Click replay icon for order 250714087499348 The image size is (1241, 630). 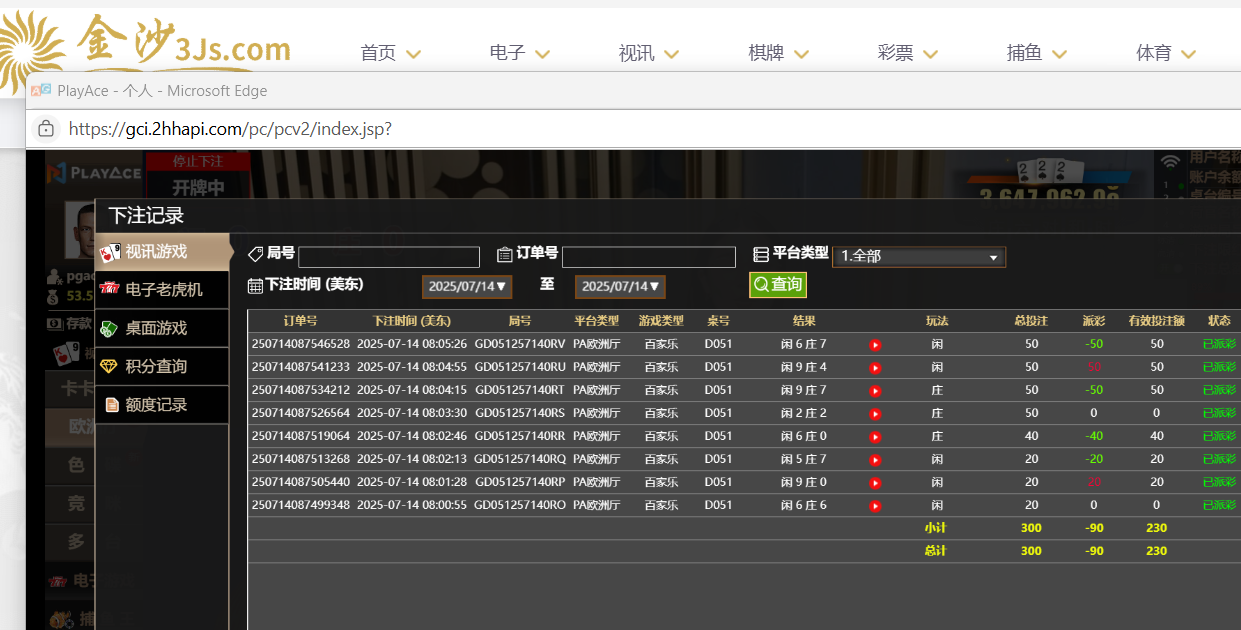875,506
